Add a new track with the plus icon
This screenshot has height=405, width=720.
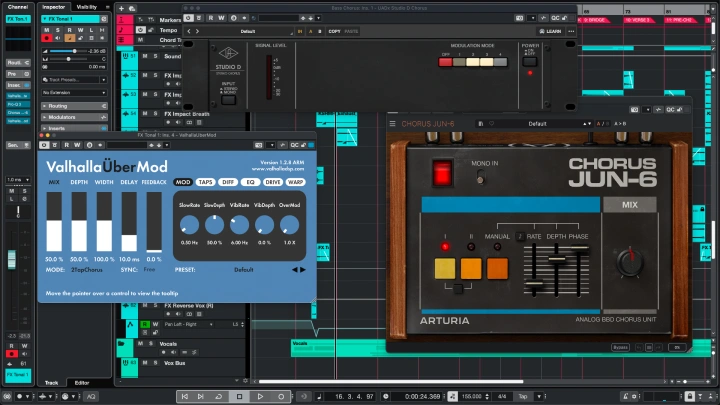(x=121, y=8)
